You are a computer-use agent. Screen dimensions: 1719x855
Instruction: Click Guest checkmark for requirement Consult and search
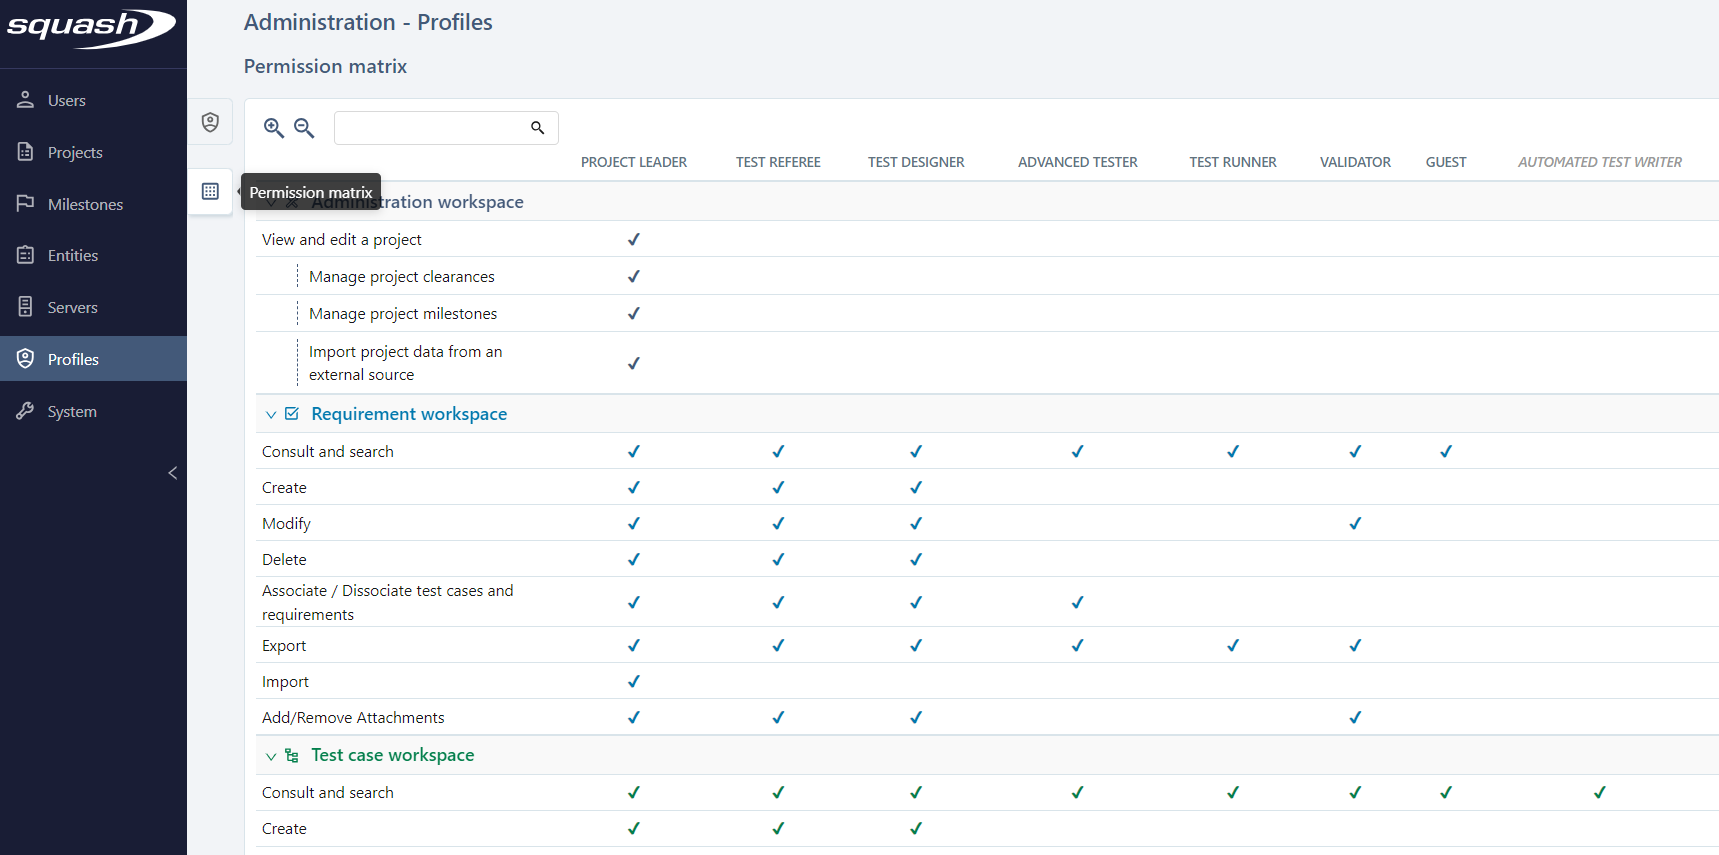[1445, 452]
